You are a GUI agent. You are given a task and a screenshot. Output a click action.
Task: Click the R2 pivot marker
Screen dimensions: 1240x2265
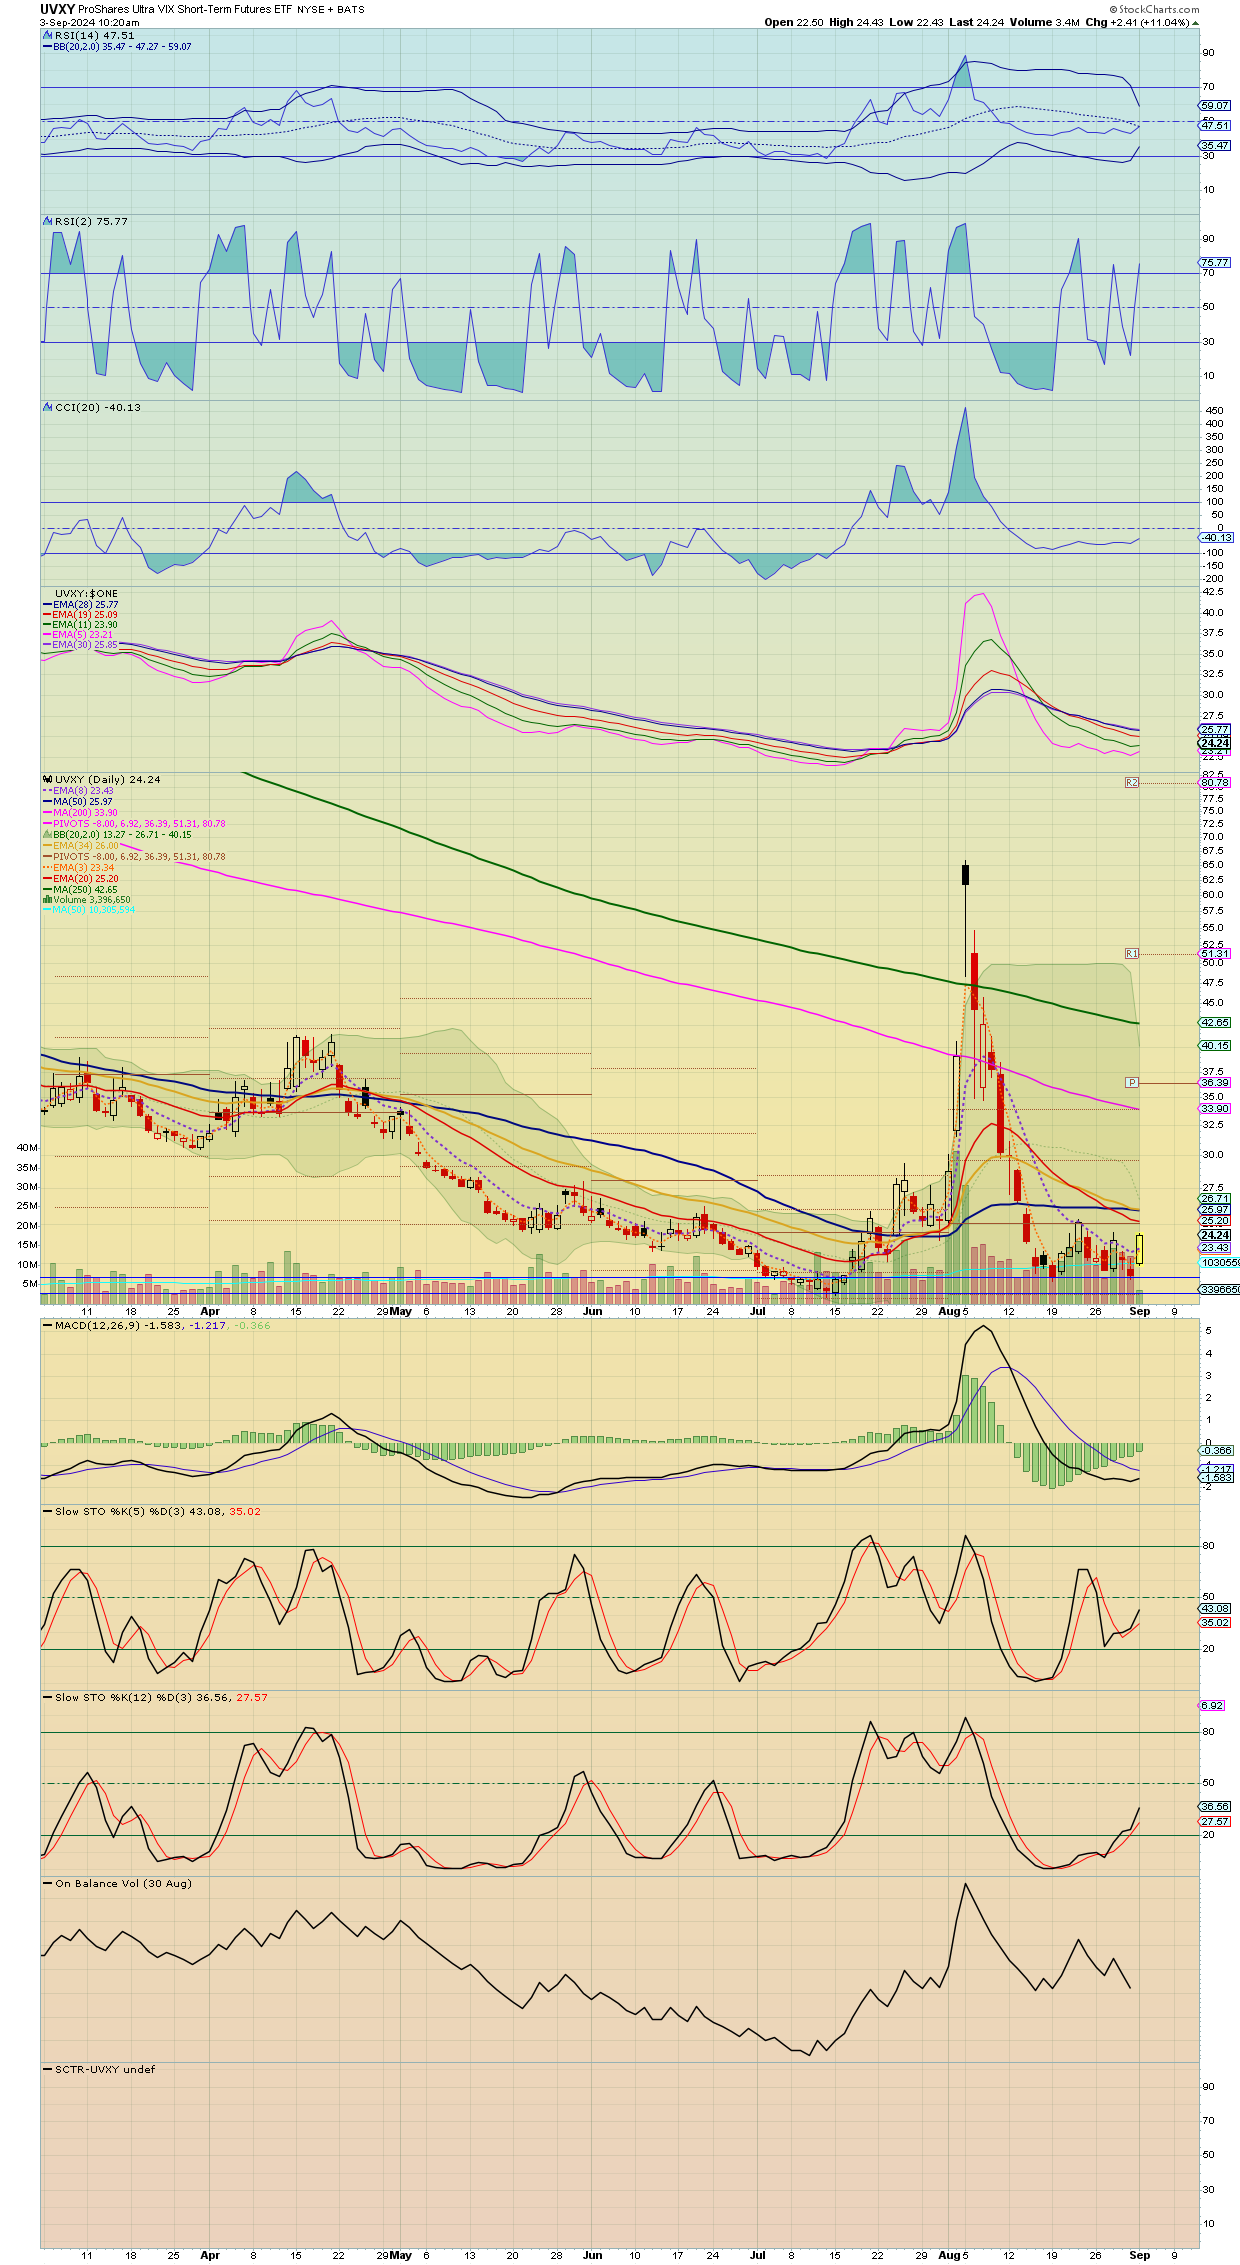click(x=1132, y=782)
